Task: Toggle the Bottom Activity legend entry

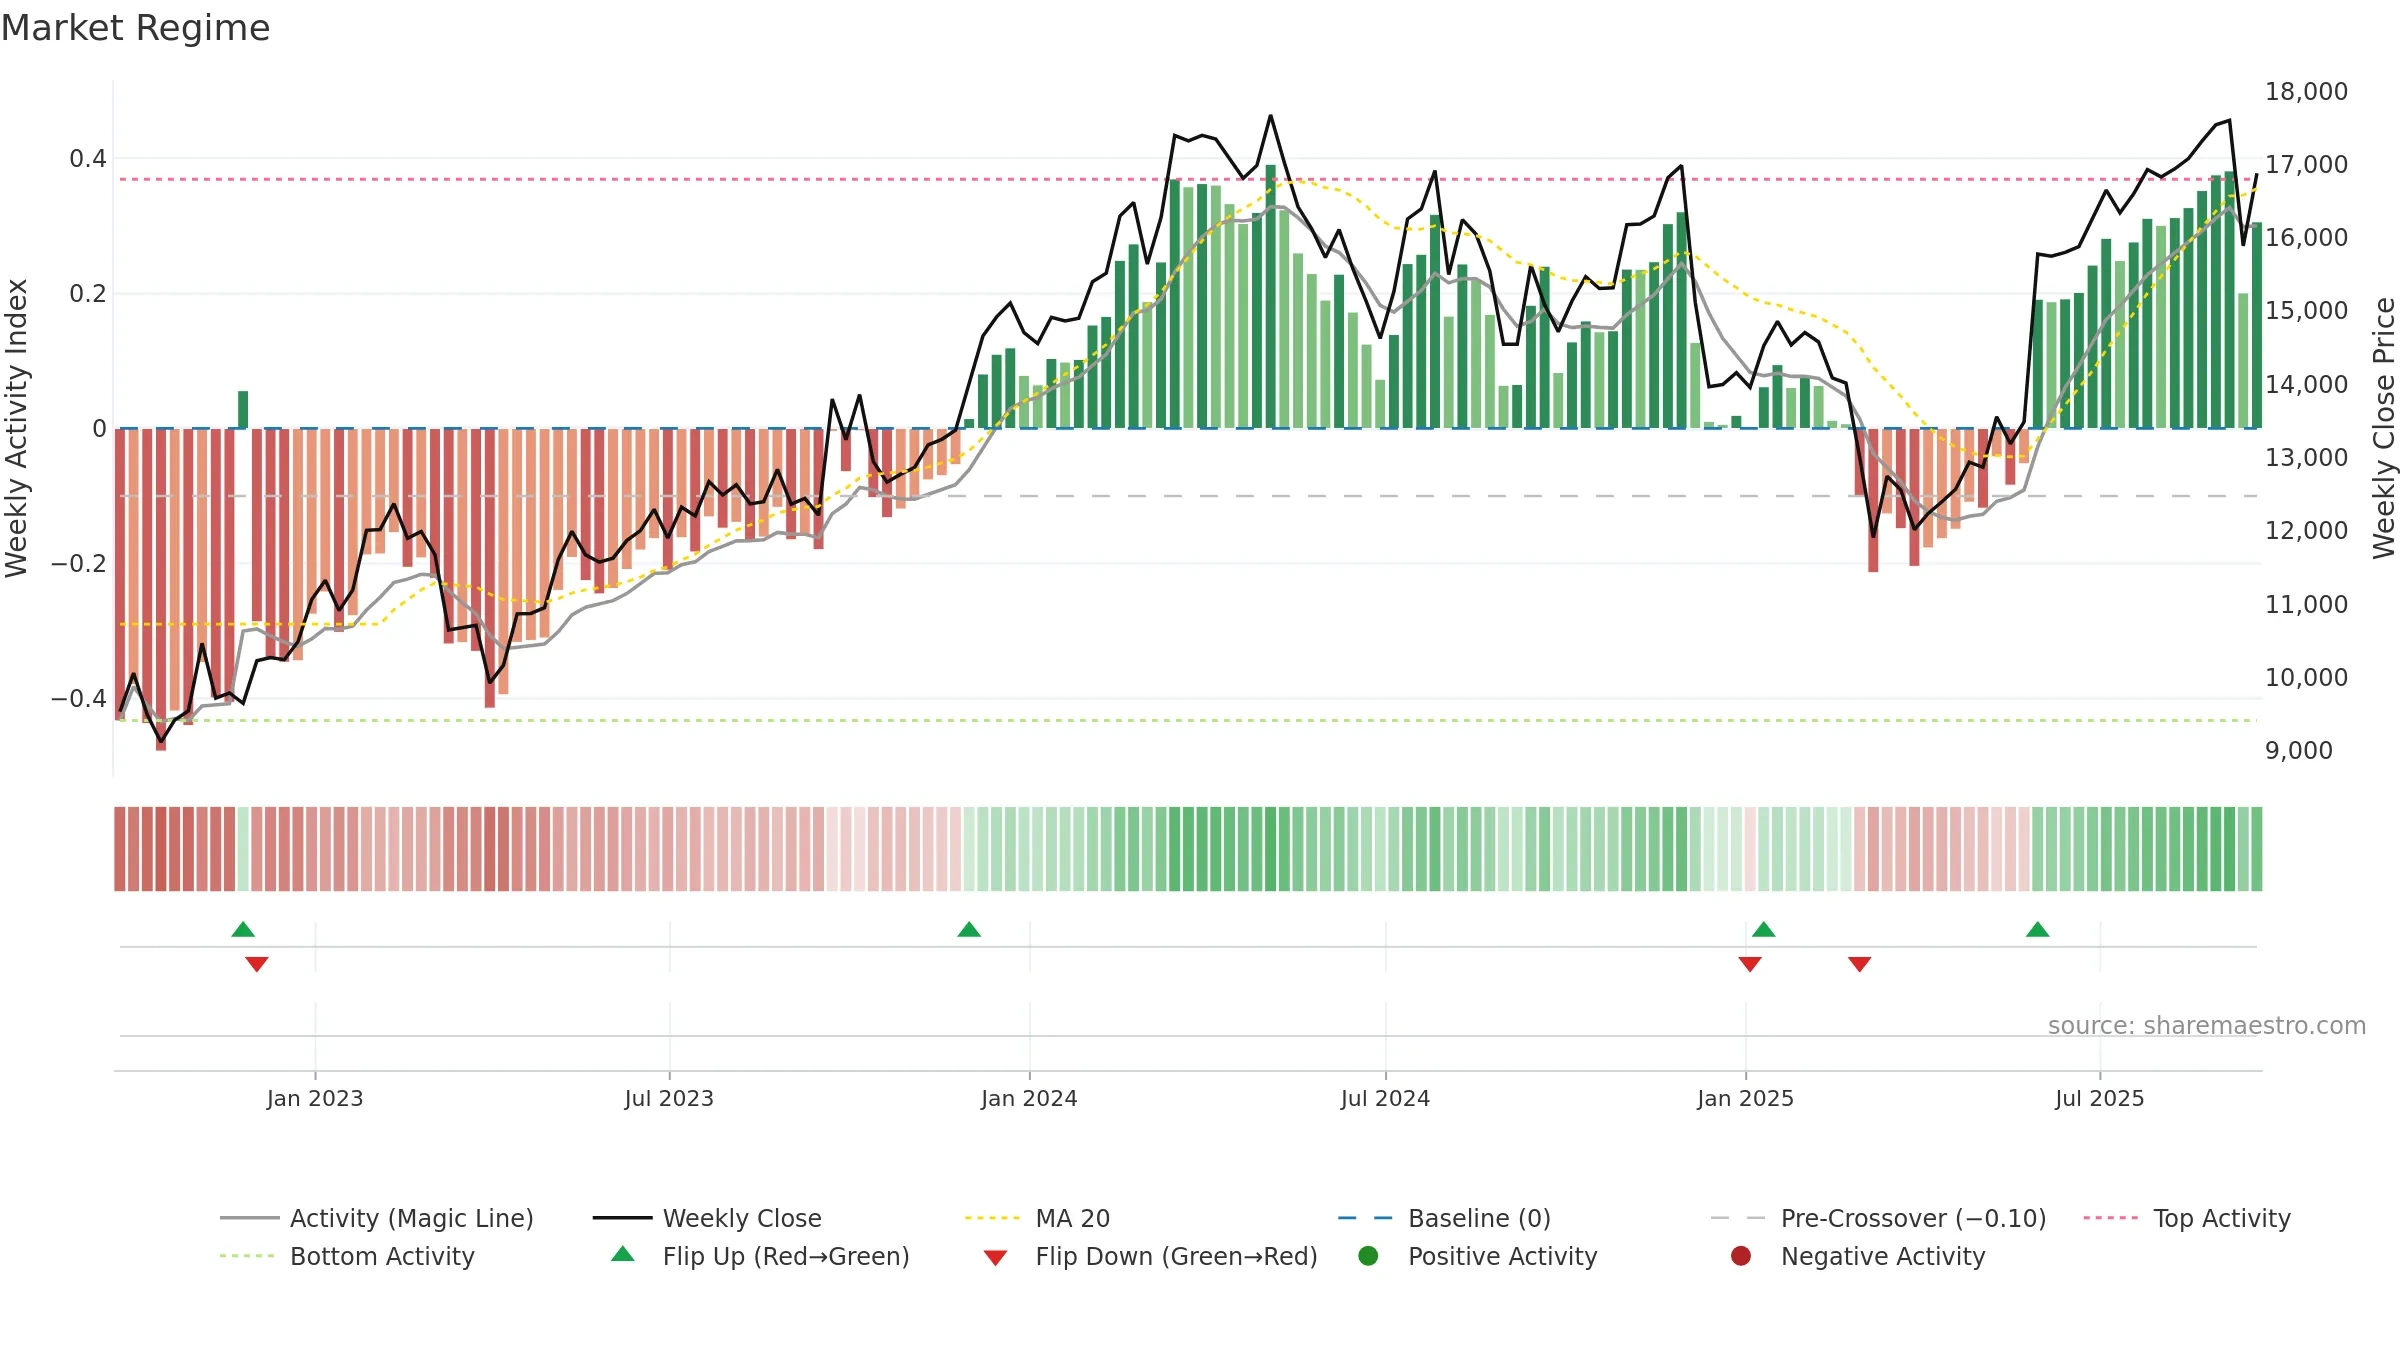Action: pyautogui.click(x=347, y=1256)
